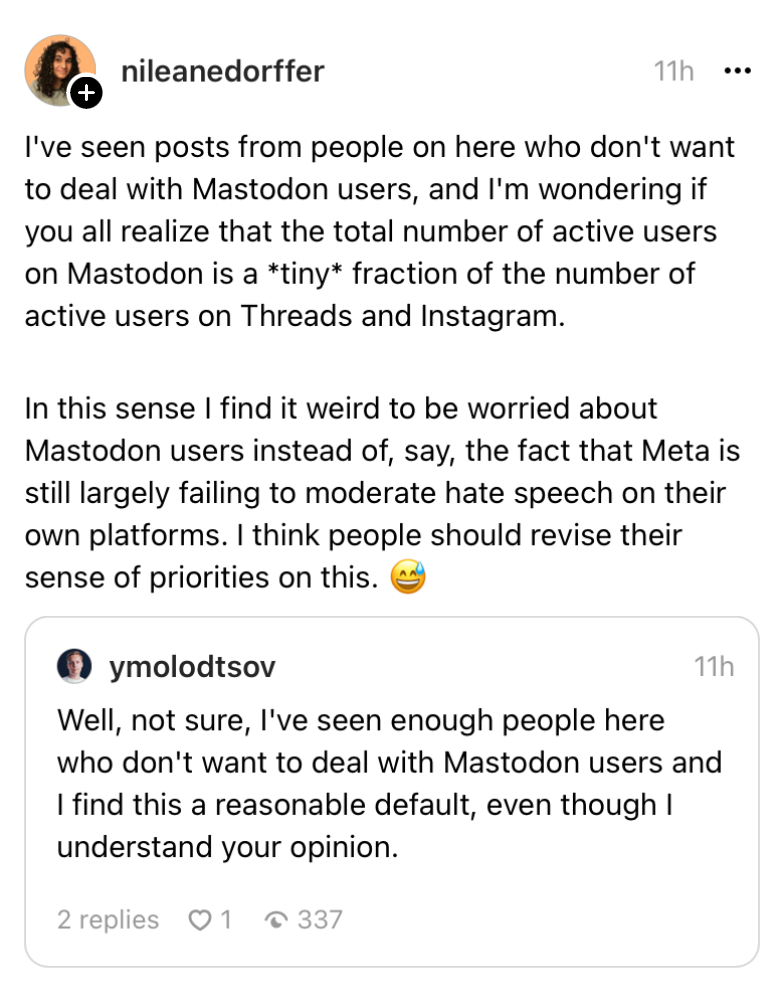This screenshot has width=780, height=1000.
Task: Click the quoted post's 11h timestamp
Action: (x=714, y=667)
